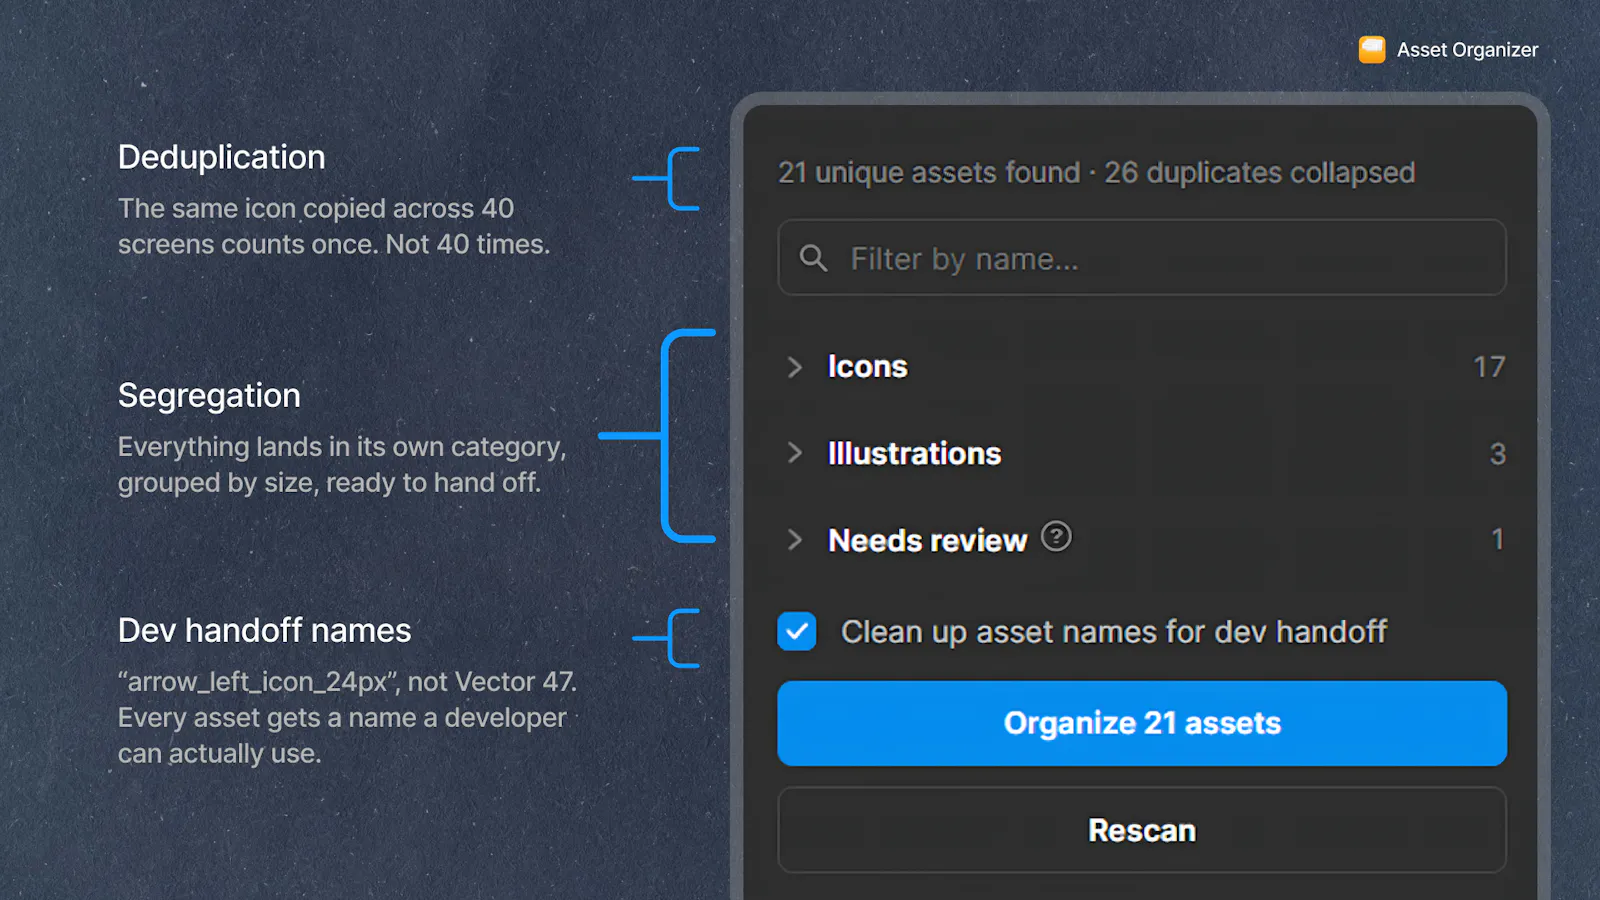Uncheck Clean up asset names checkbox

tap(797, 632)
